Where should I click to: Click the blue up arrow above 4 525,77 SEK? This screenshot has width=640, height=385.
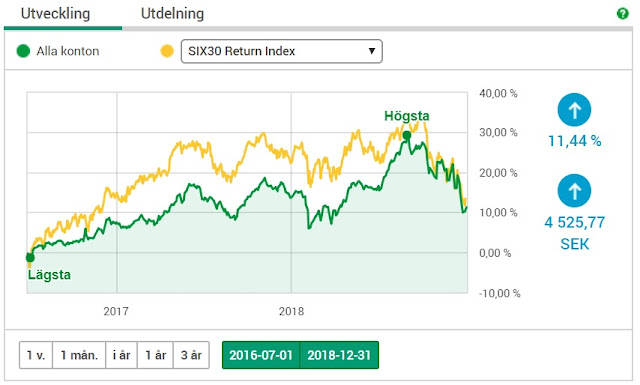(574, 191)
